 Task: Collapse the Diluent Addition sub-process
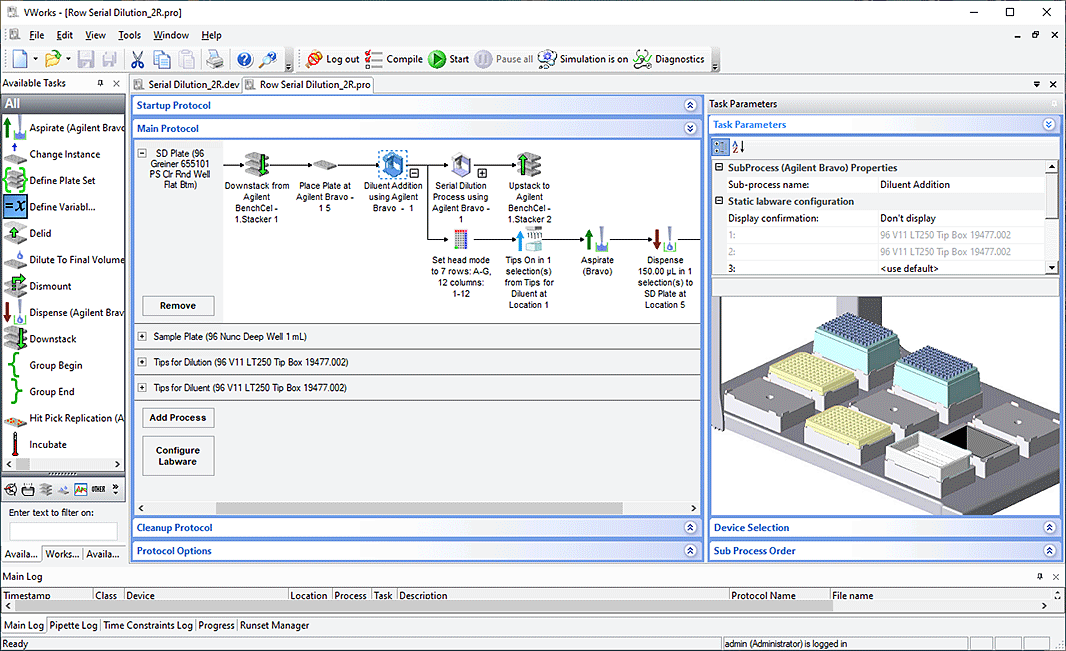click(x=414, y=173)
